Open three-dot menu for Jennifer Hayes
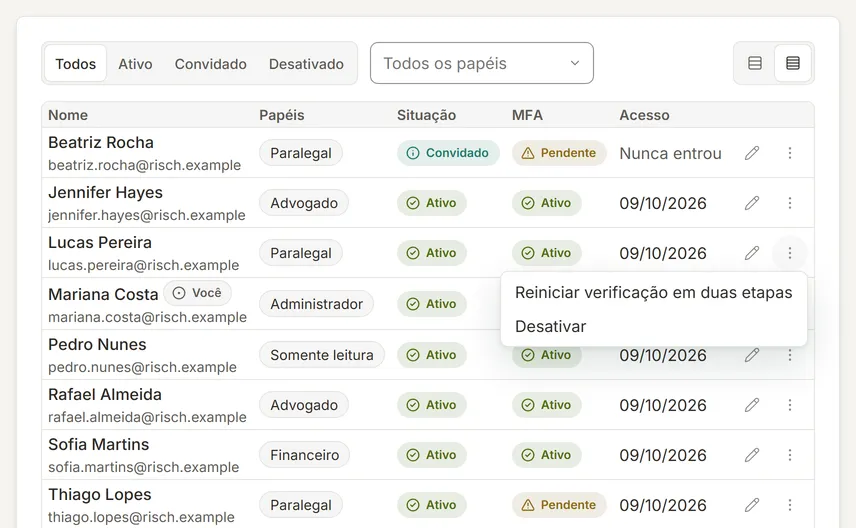The image size is (856, 528). click(x=789, y=203)
